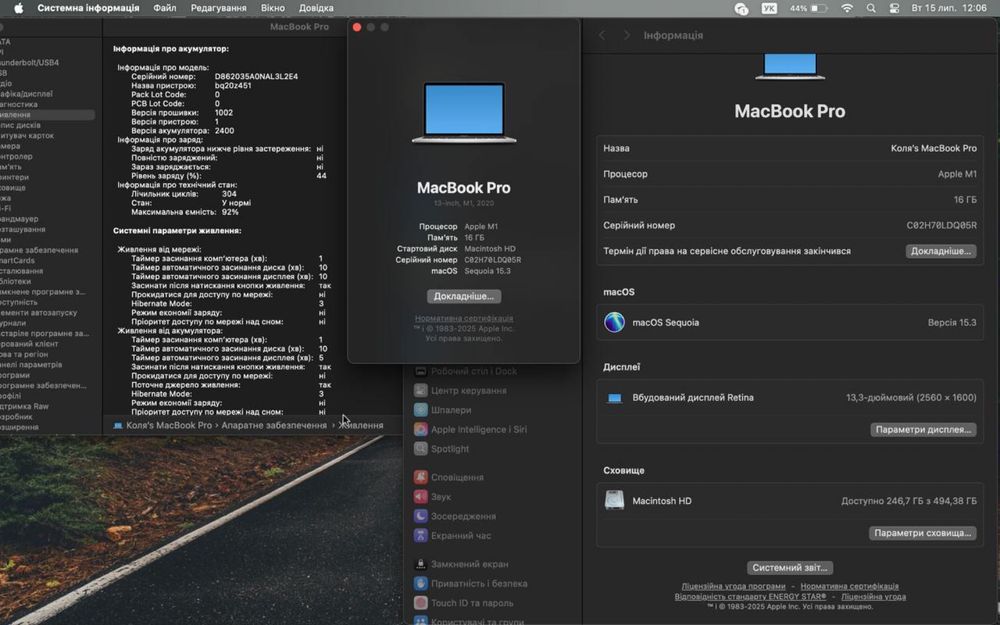Screen dimensions: 1000x625
Task: Open the Вікно menu
Action: [272, 8]
